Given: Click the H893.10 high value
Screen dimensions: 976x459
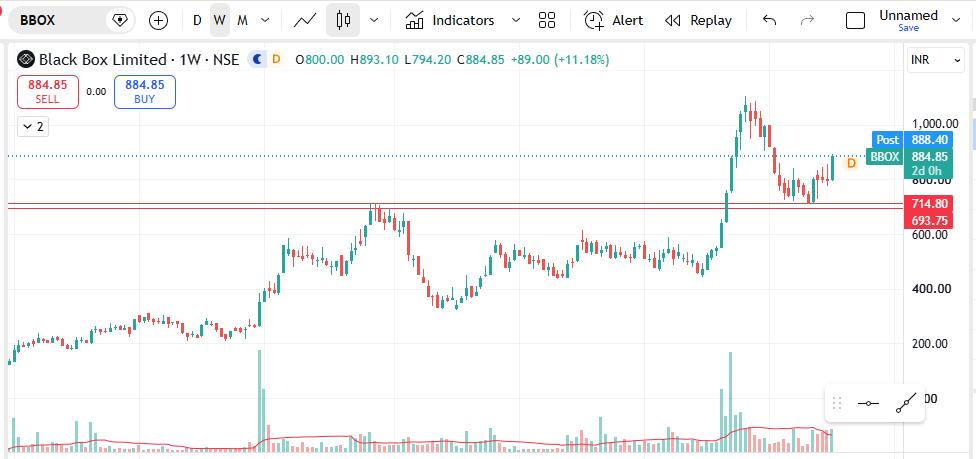Looking at the screenshot, I should tap(374, 60).
